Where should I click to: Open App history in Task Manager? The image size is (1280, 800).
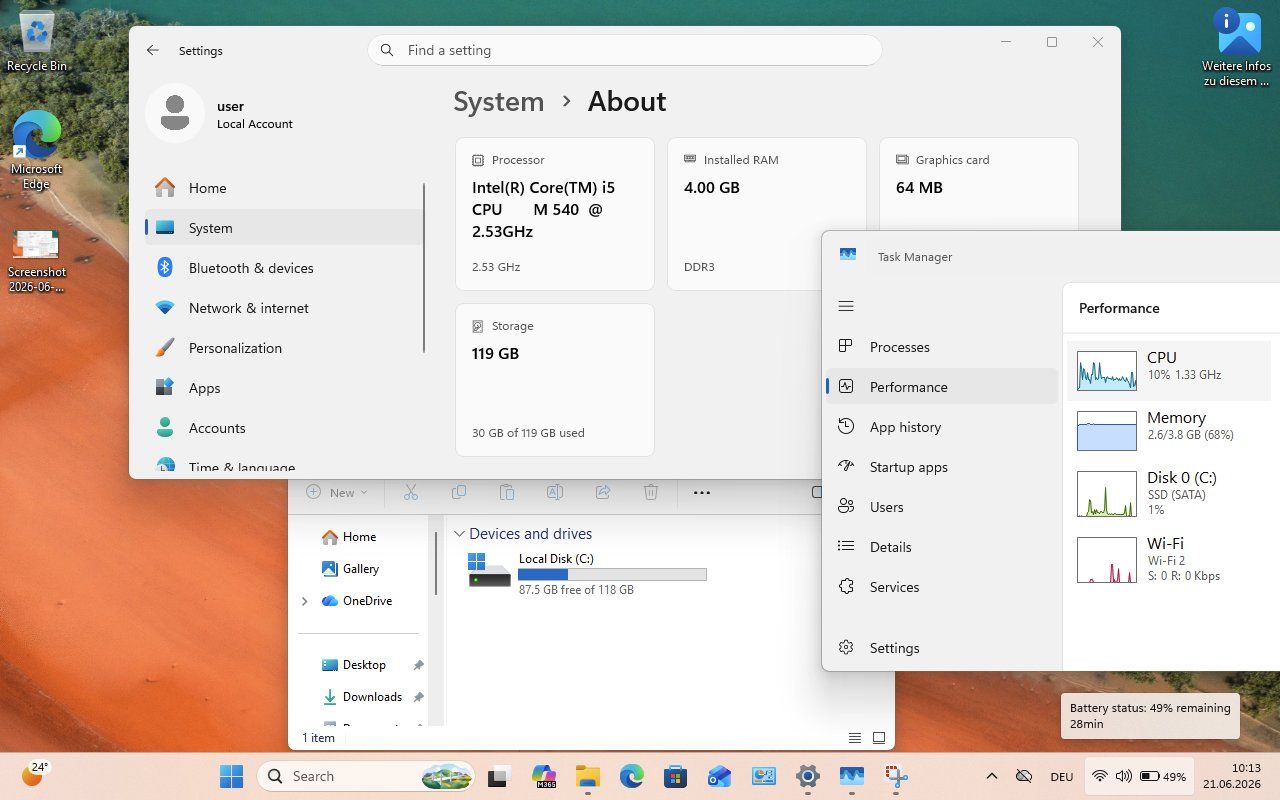[x=942, y=427]
